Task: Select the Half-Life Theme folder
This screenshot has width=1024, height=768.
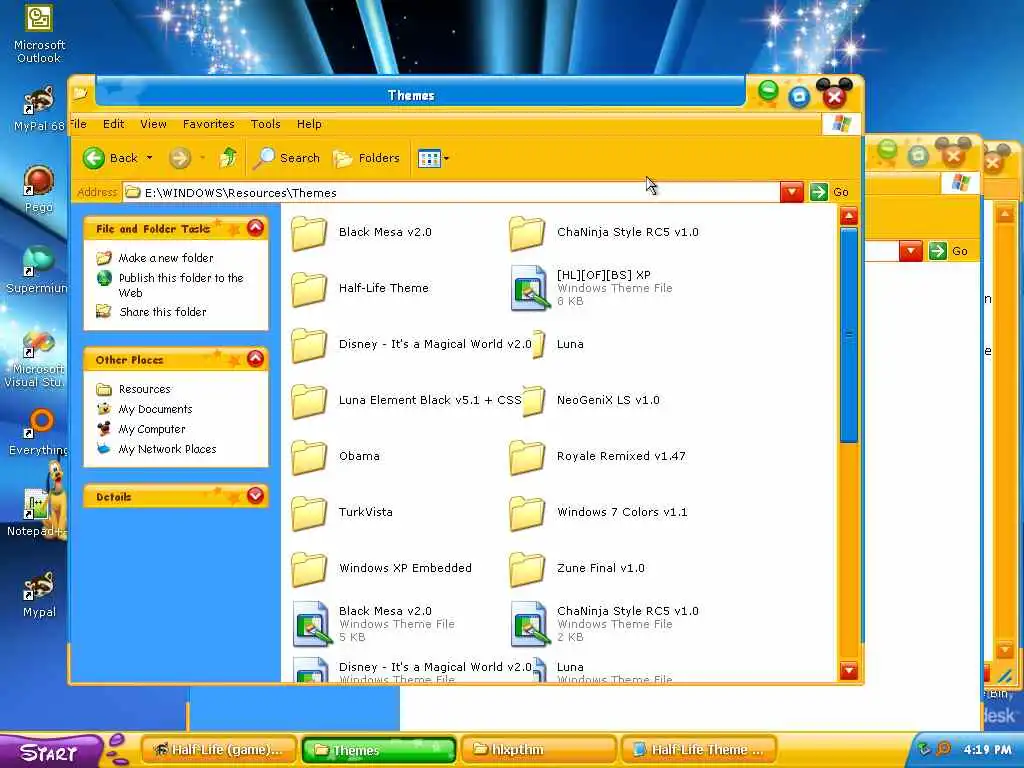Action: [x=360, y=288]
